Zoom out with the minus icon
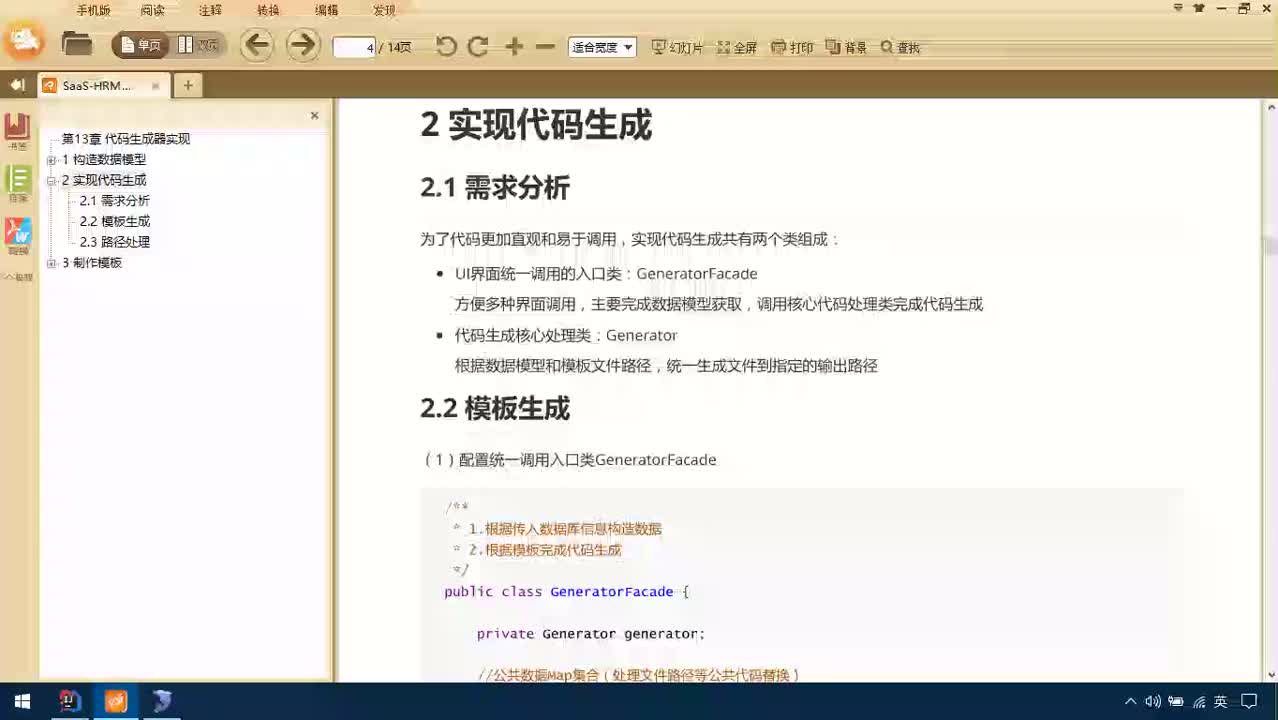This screenshot has height=720, width=1278. tap(545, 46)
